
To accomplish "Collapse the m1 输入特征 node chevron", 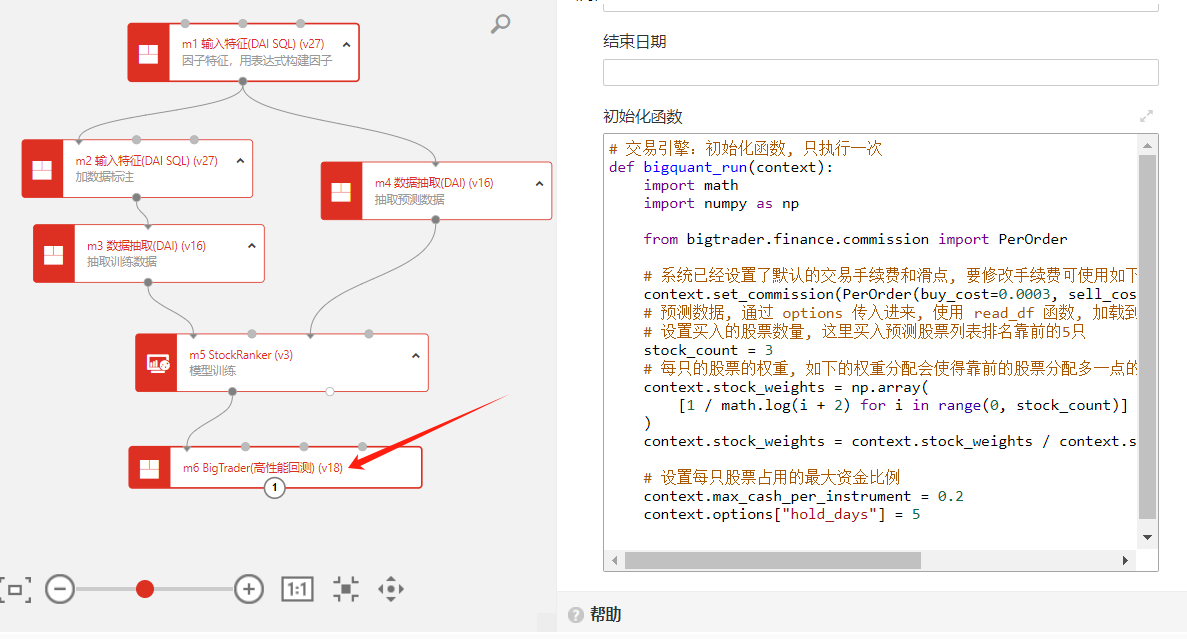I will (346, 45).
